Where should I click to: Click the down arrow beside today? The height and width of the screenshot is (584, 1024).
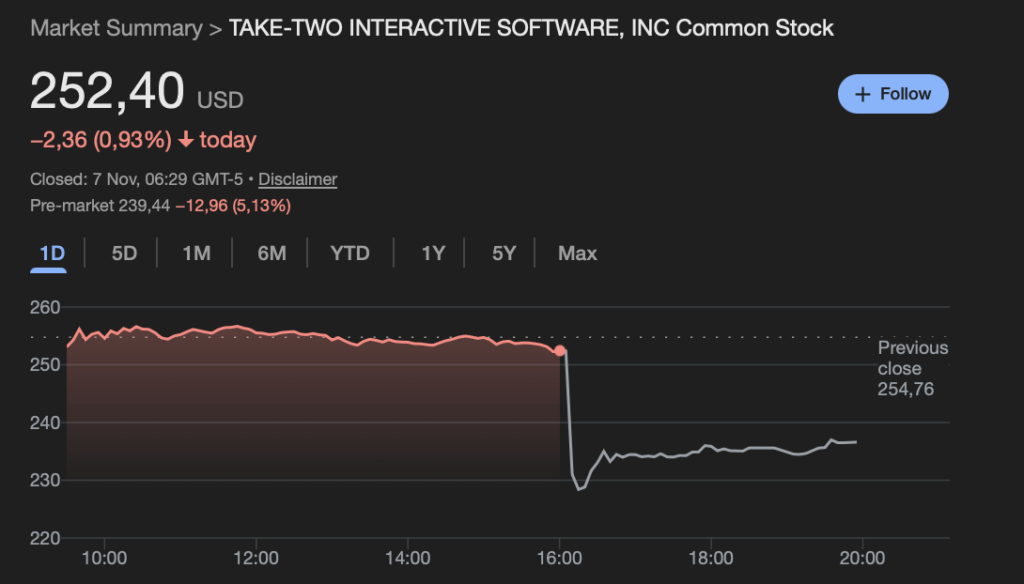[x=186, y=141]
